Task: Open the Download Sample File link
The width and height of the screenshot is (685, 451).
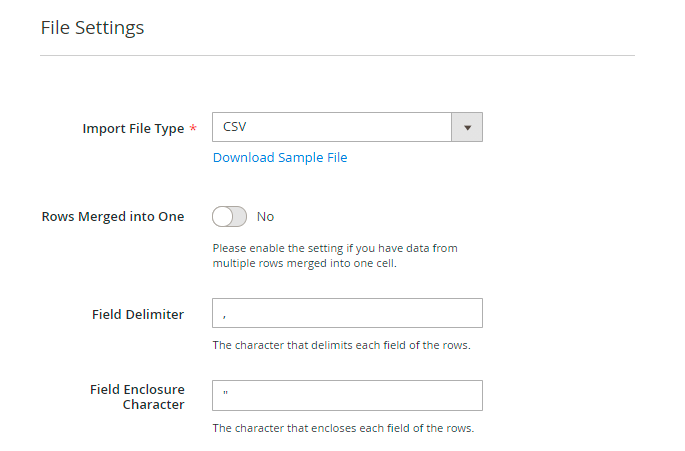Action: pos(280,157)
